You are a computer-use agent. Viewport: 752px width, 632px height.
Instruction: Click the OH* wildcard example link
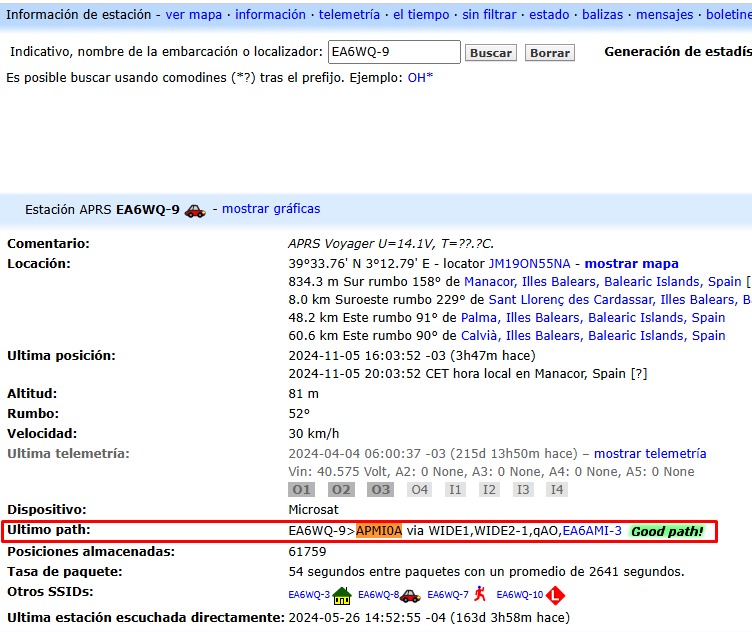point(420,77)
